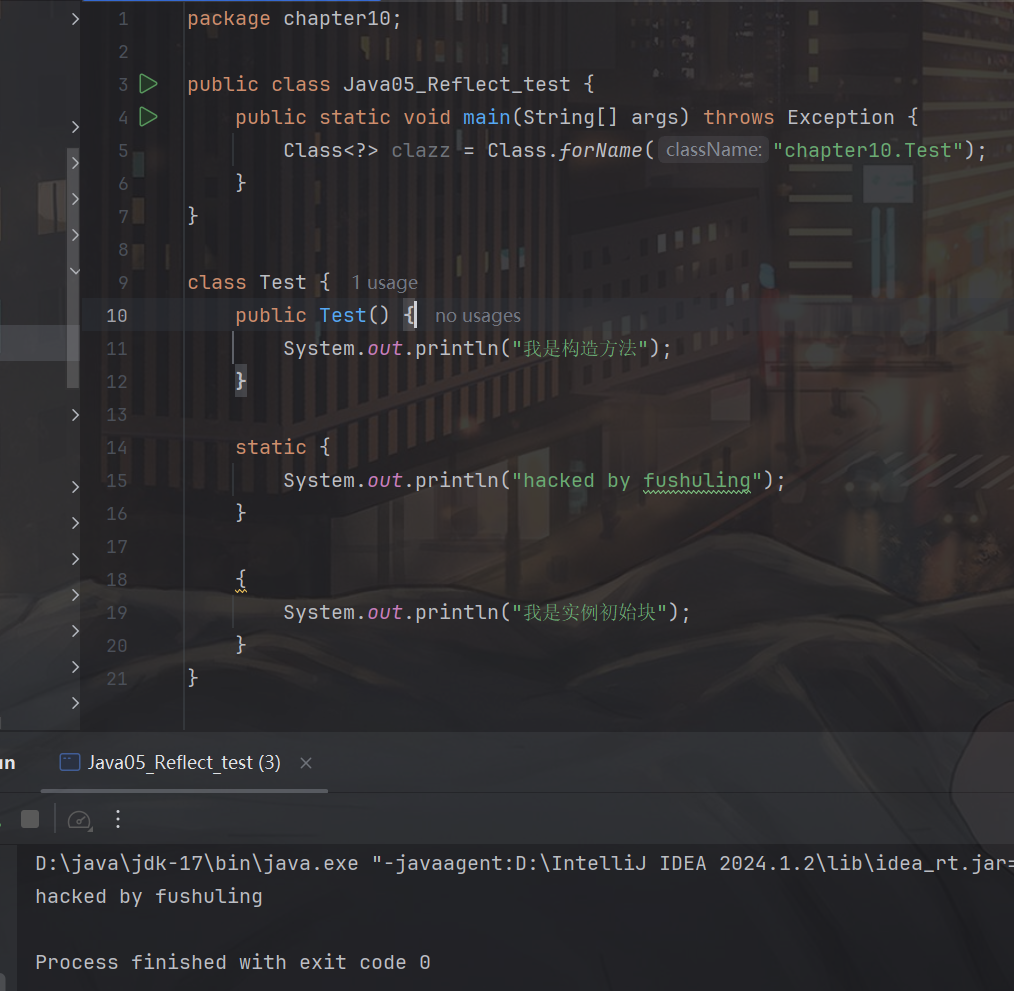The width and height of the screenshot is (1014, 991).
Task: Click the console icon on Java05_Reflect_test tab
Action: coord(69,763)
